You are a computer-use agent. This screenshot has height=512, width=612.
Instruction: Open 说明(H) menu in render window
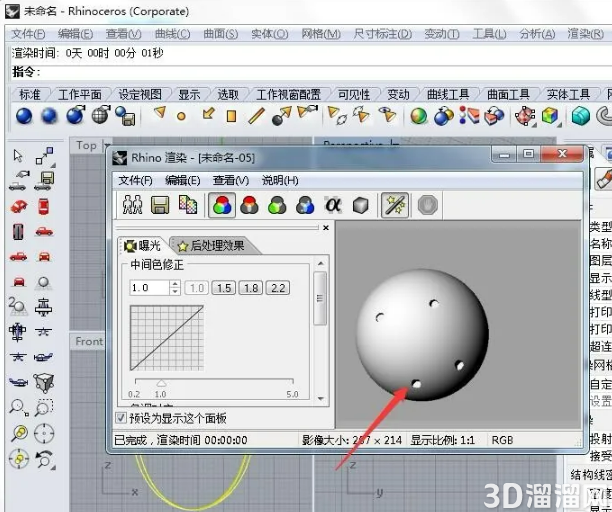(280, 180)
